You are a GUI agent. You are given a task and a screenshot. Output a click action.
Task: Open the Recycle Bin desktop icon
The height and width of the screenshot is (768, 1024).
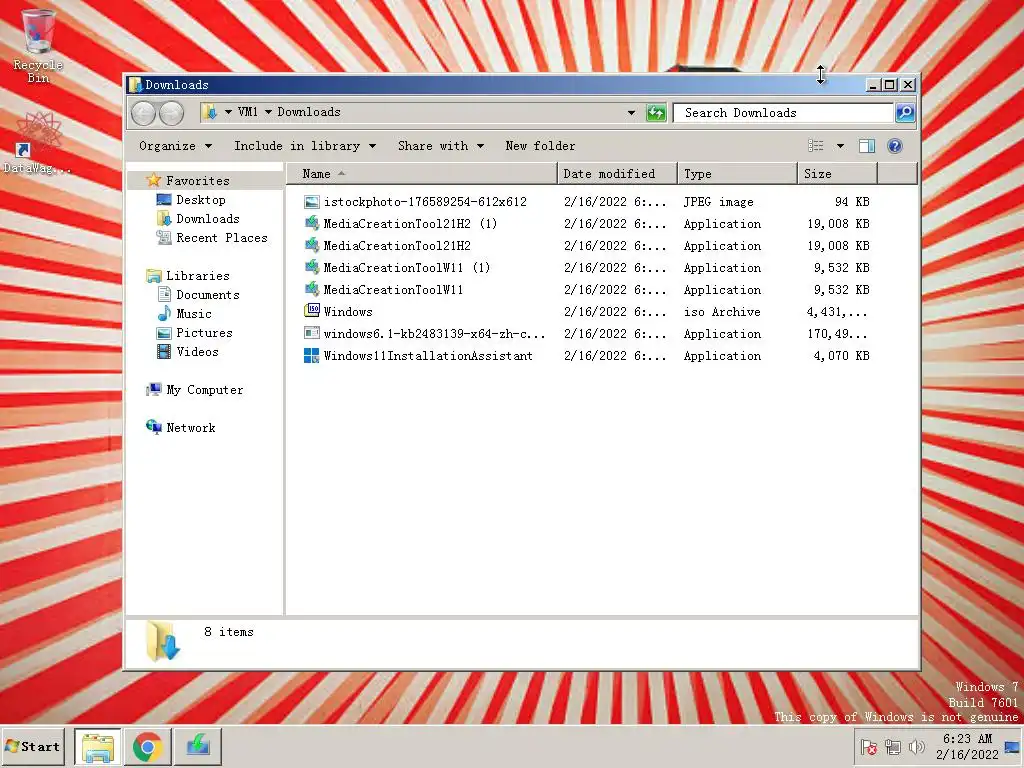[38, 46]
